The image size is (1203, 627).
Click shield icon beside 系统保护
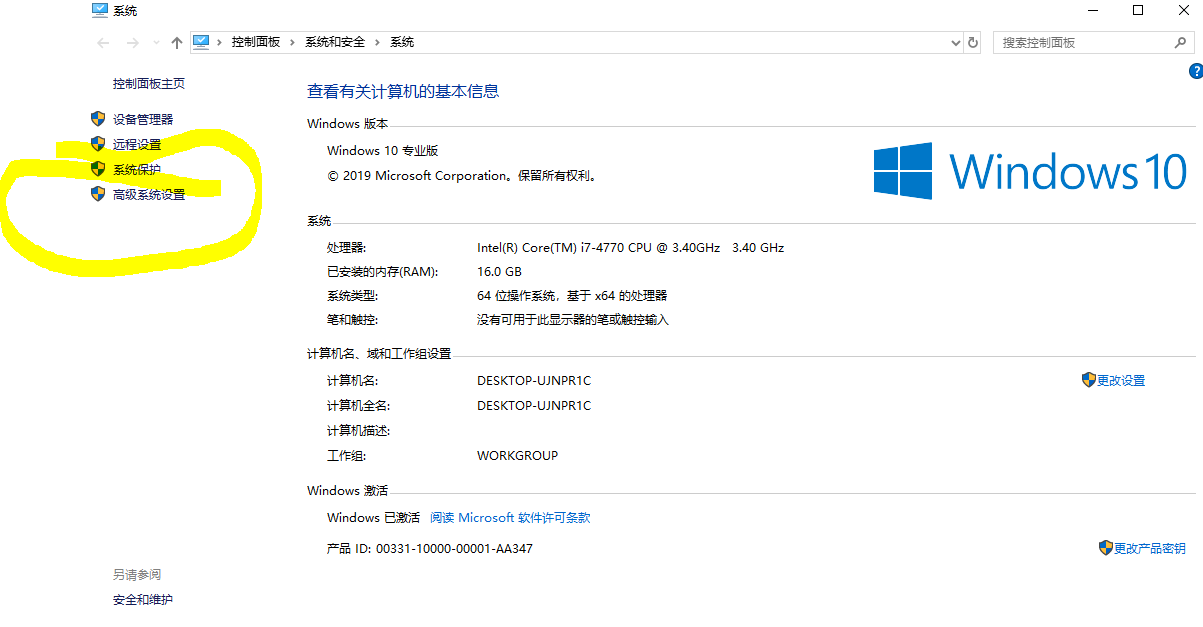click(x=98, y=169)
